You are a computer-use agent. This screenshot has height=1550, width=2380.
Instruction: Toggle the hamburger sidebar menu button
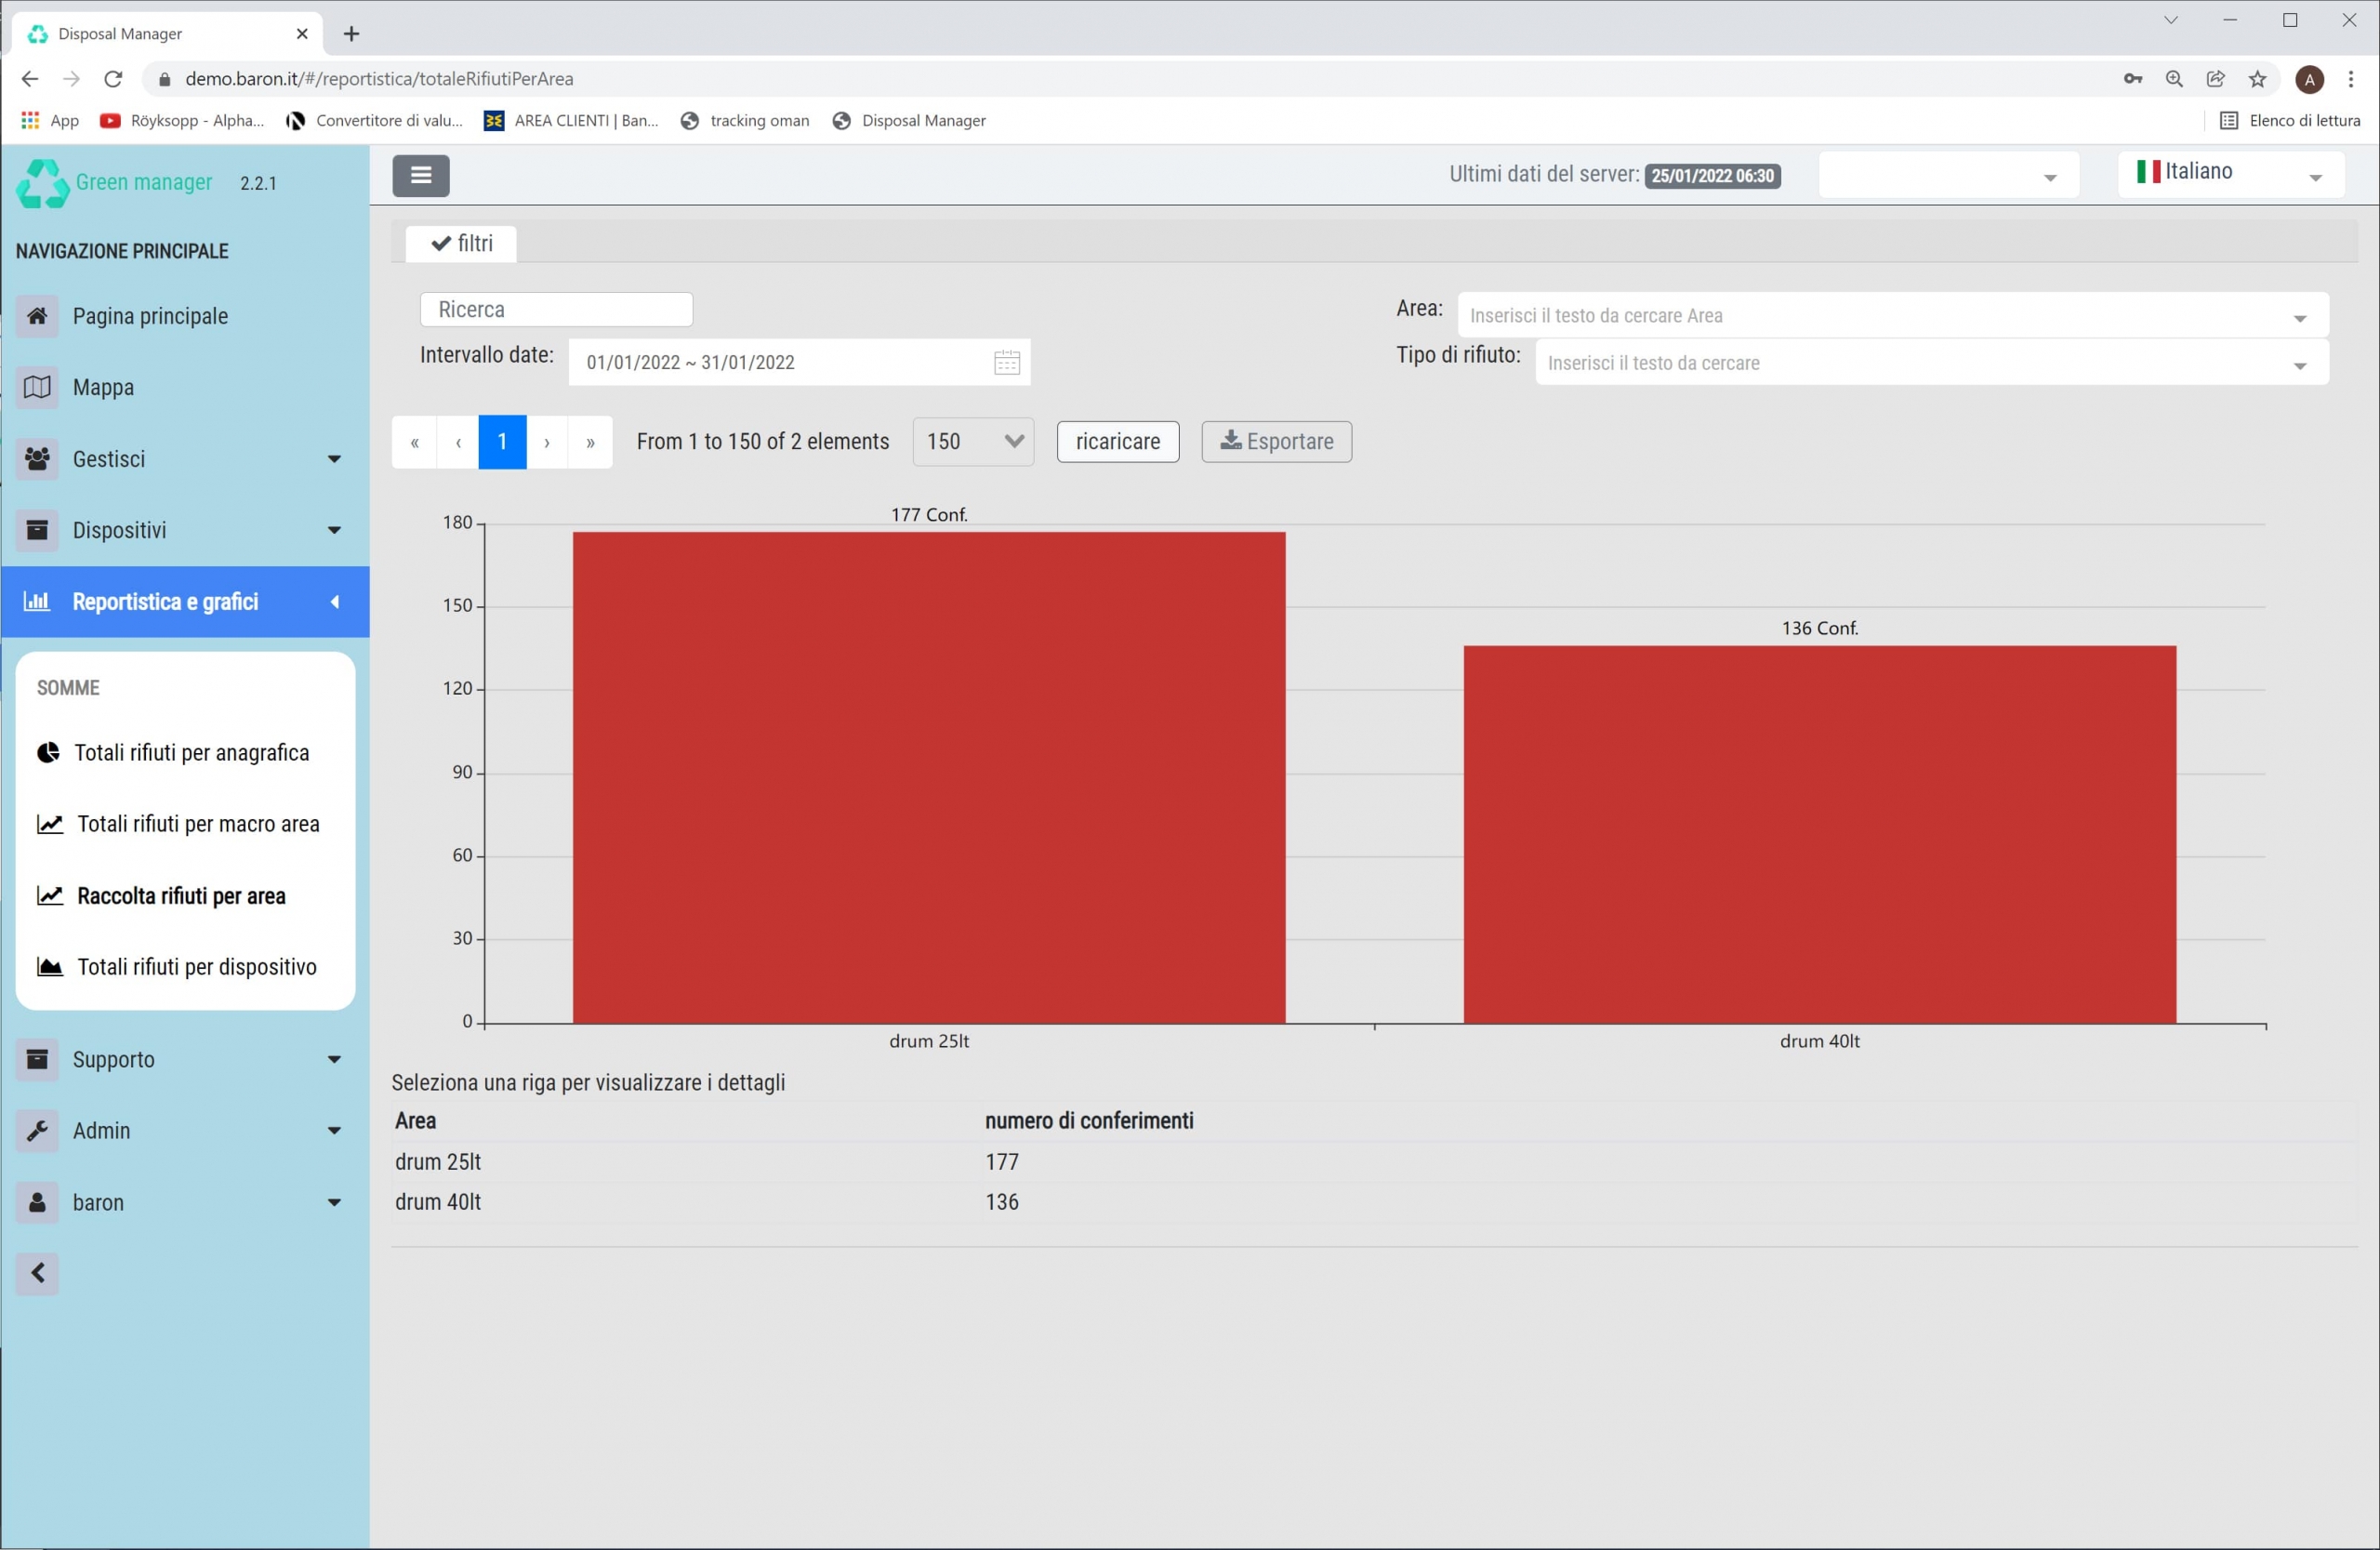420,176
